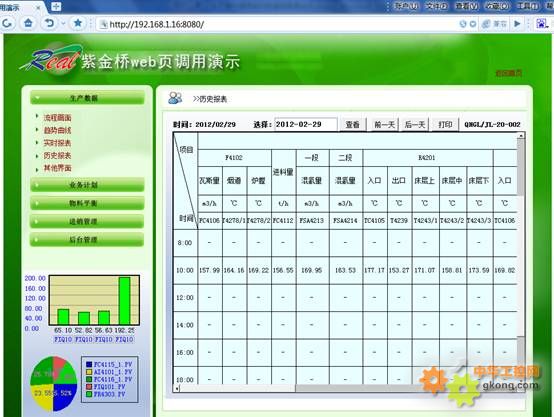Click the play arrow icon beside address bar

coord(517,24)
